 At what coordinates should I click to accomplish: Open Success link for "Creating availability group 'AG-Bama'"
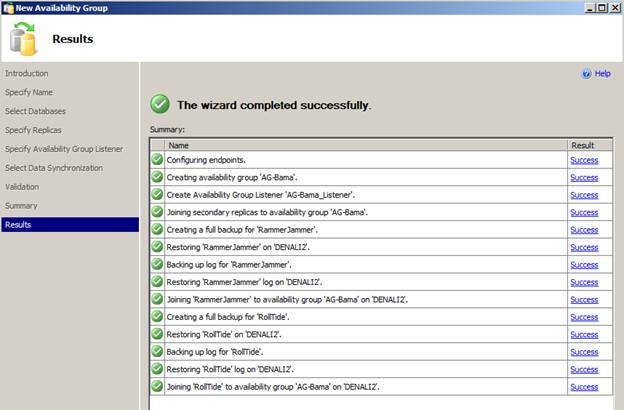[x=584, y=178]
